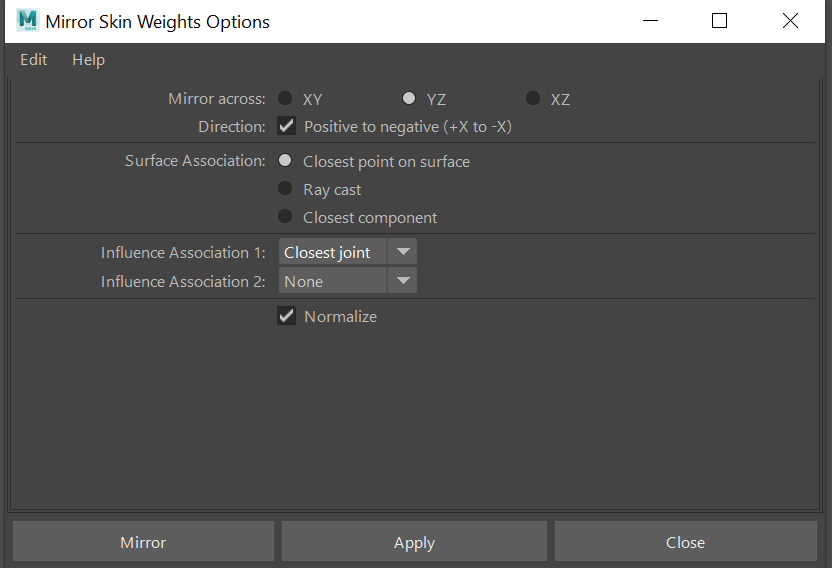Click the Maya logo icon in title bar
Viewport: 832px width, 568px height.
click(27, 21)
